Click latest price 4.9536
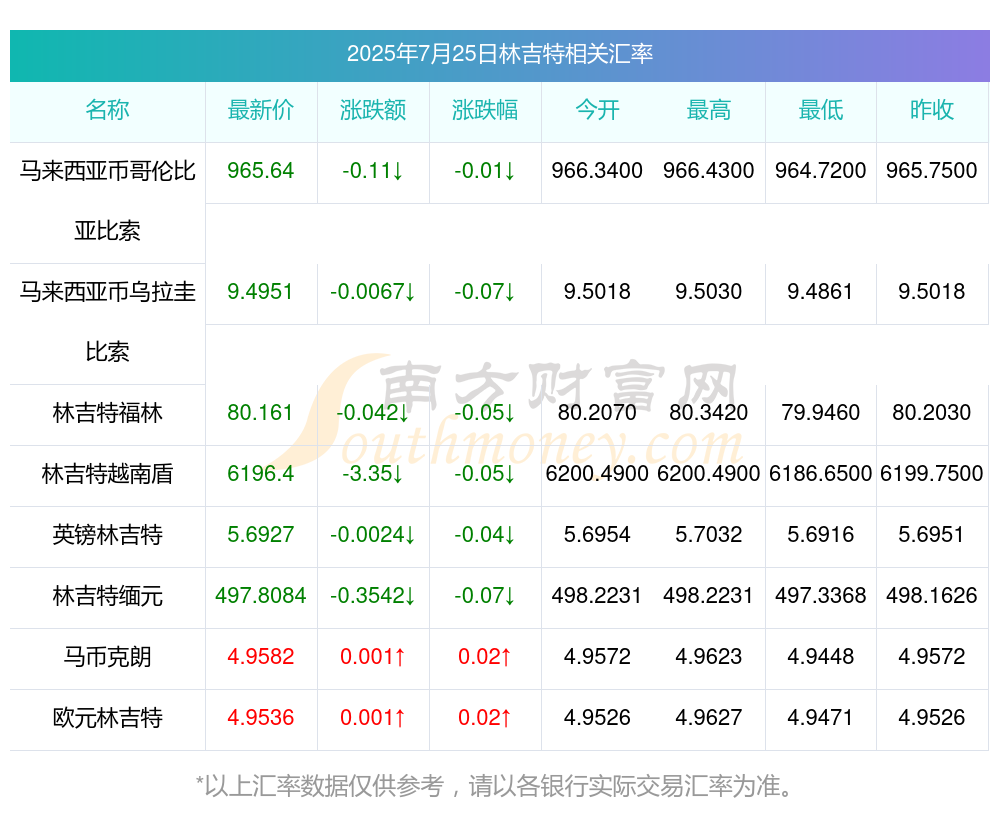The width and height of the screenshot is (1000, 817). pos(261,718)
